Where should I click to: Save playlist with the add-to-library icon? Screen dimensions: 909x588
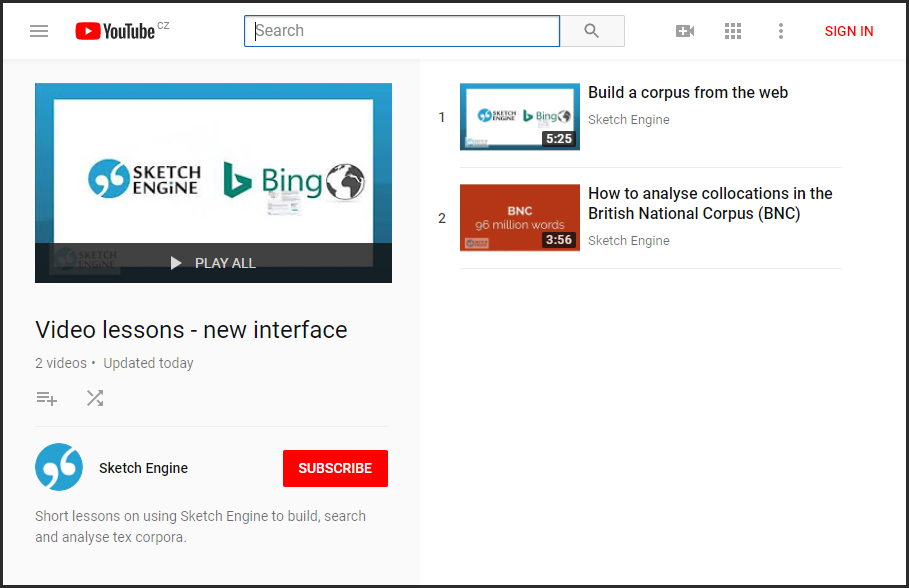46,398
